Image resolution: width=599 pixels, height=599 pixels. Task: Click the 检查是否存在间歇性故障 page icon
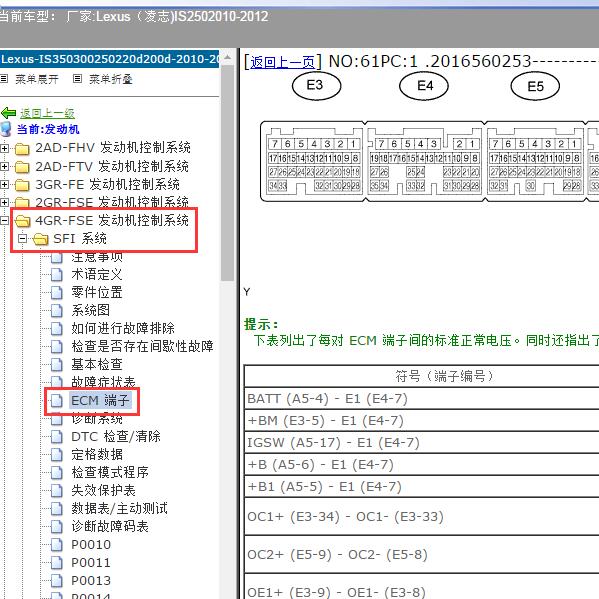(x=57, y=346)
